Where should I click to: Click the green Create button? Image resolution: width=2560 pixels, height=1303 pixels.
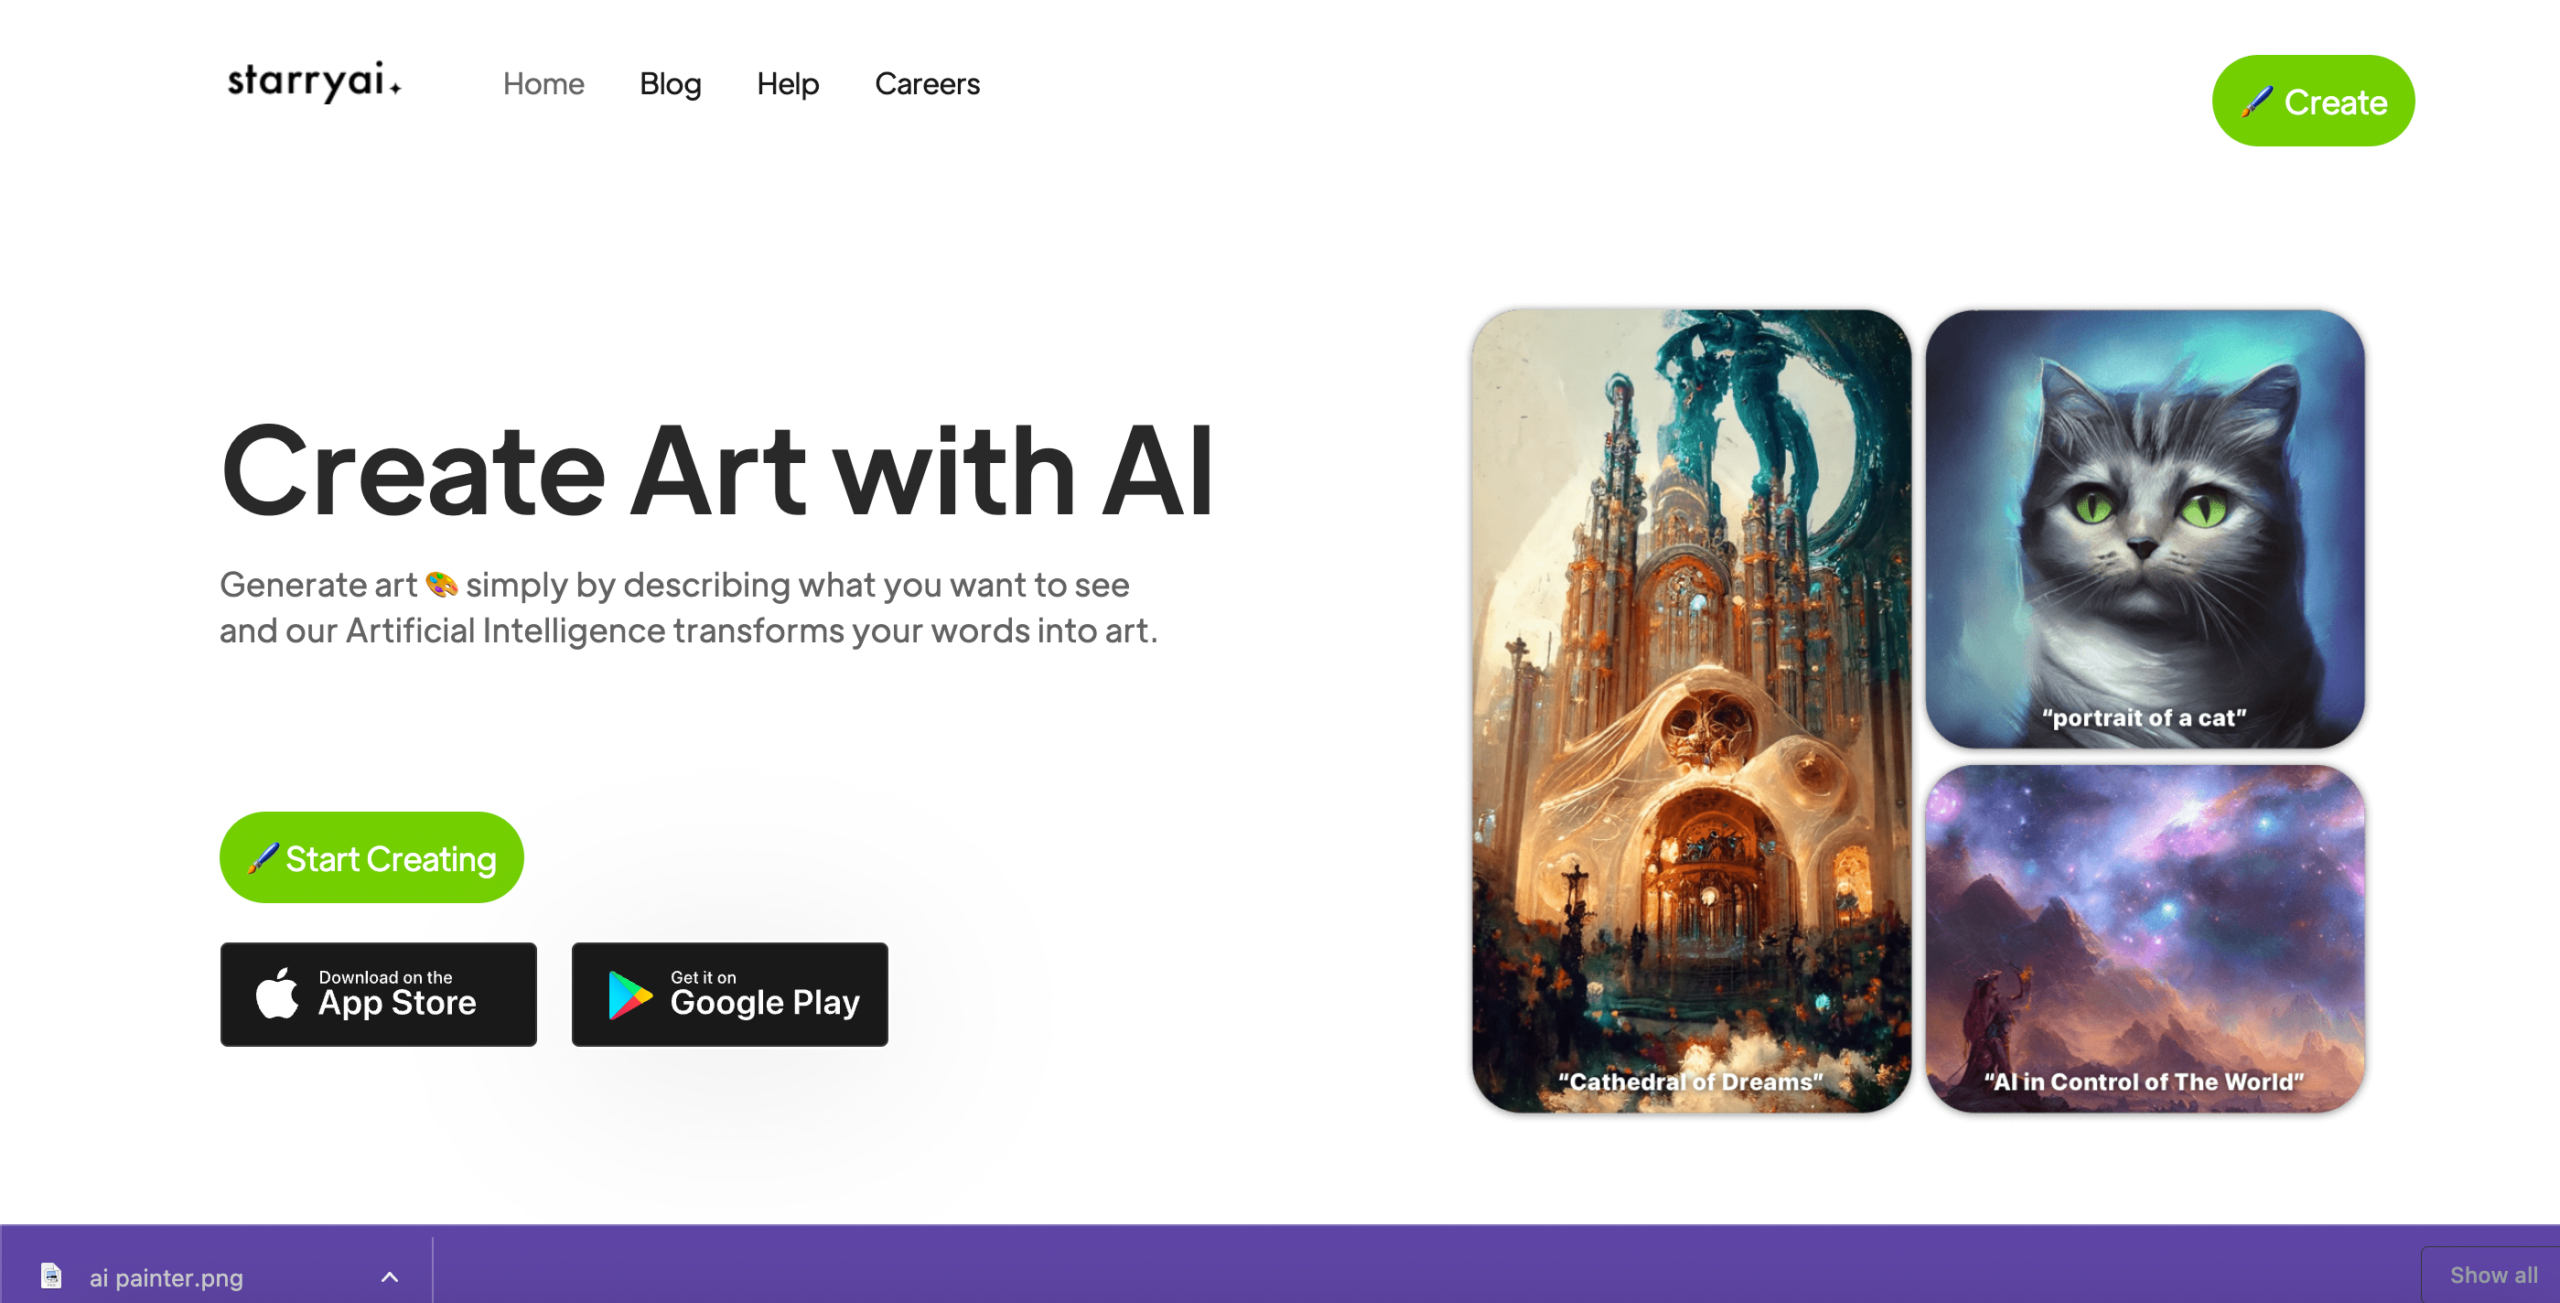pos(2313,101)
